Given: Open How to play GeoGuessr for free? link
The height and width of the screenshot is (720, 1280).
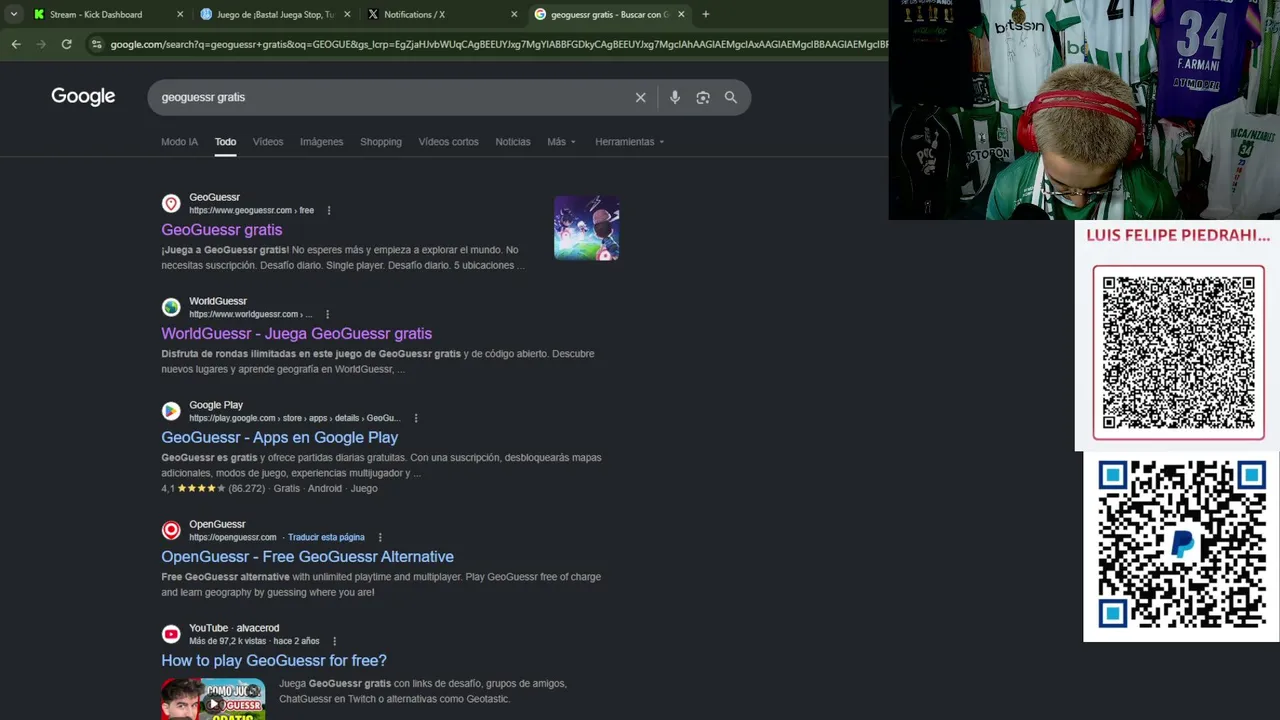Looking at the screenshot, I should pos(274,661).
